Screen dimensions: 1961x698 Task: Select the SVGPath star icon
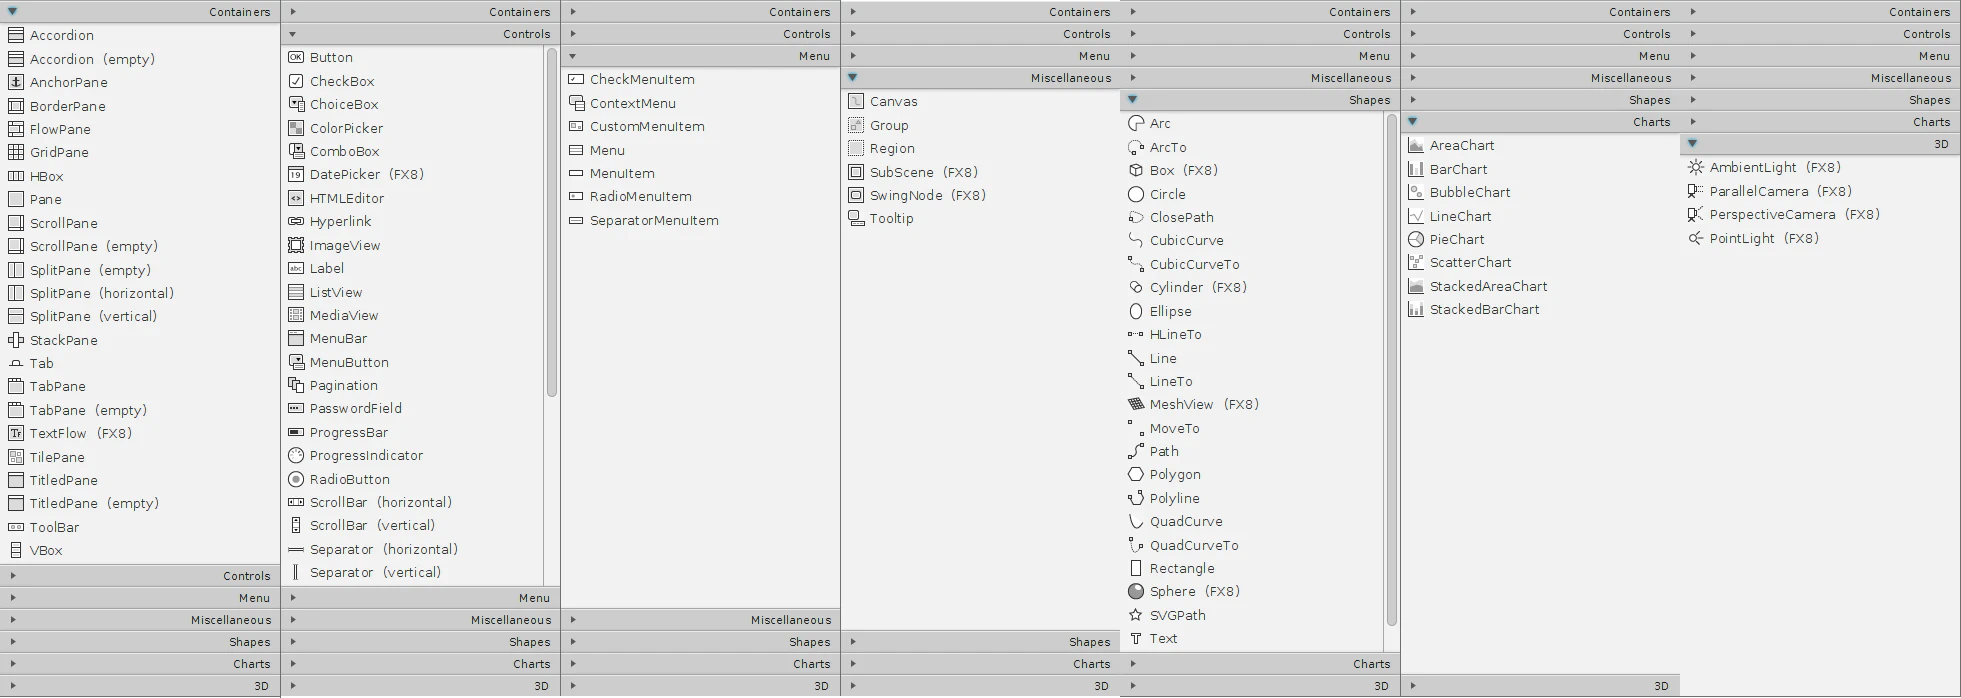pyautogui.click(x=1136, y=615)
